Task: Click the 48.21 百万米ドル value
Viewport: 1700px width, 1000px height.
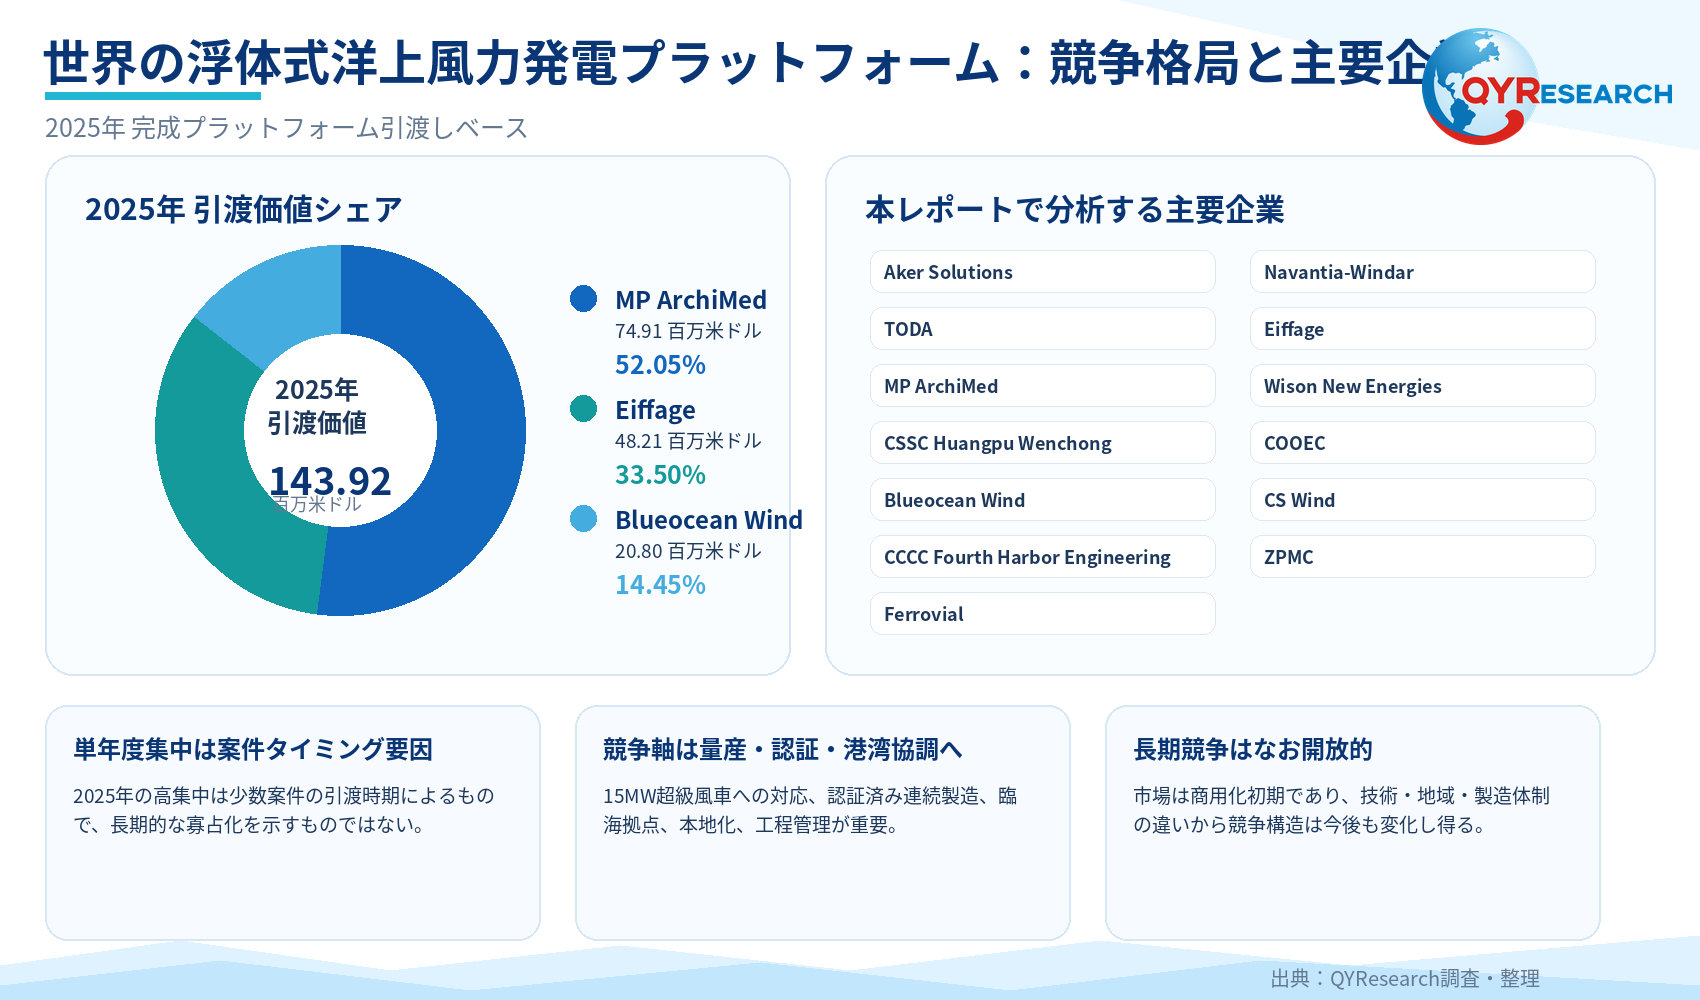Action: point(688,441)
